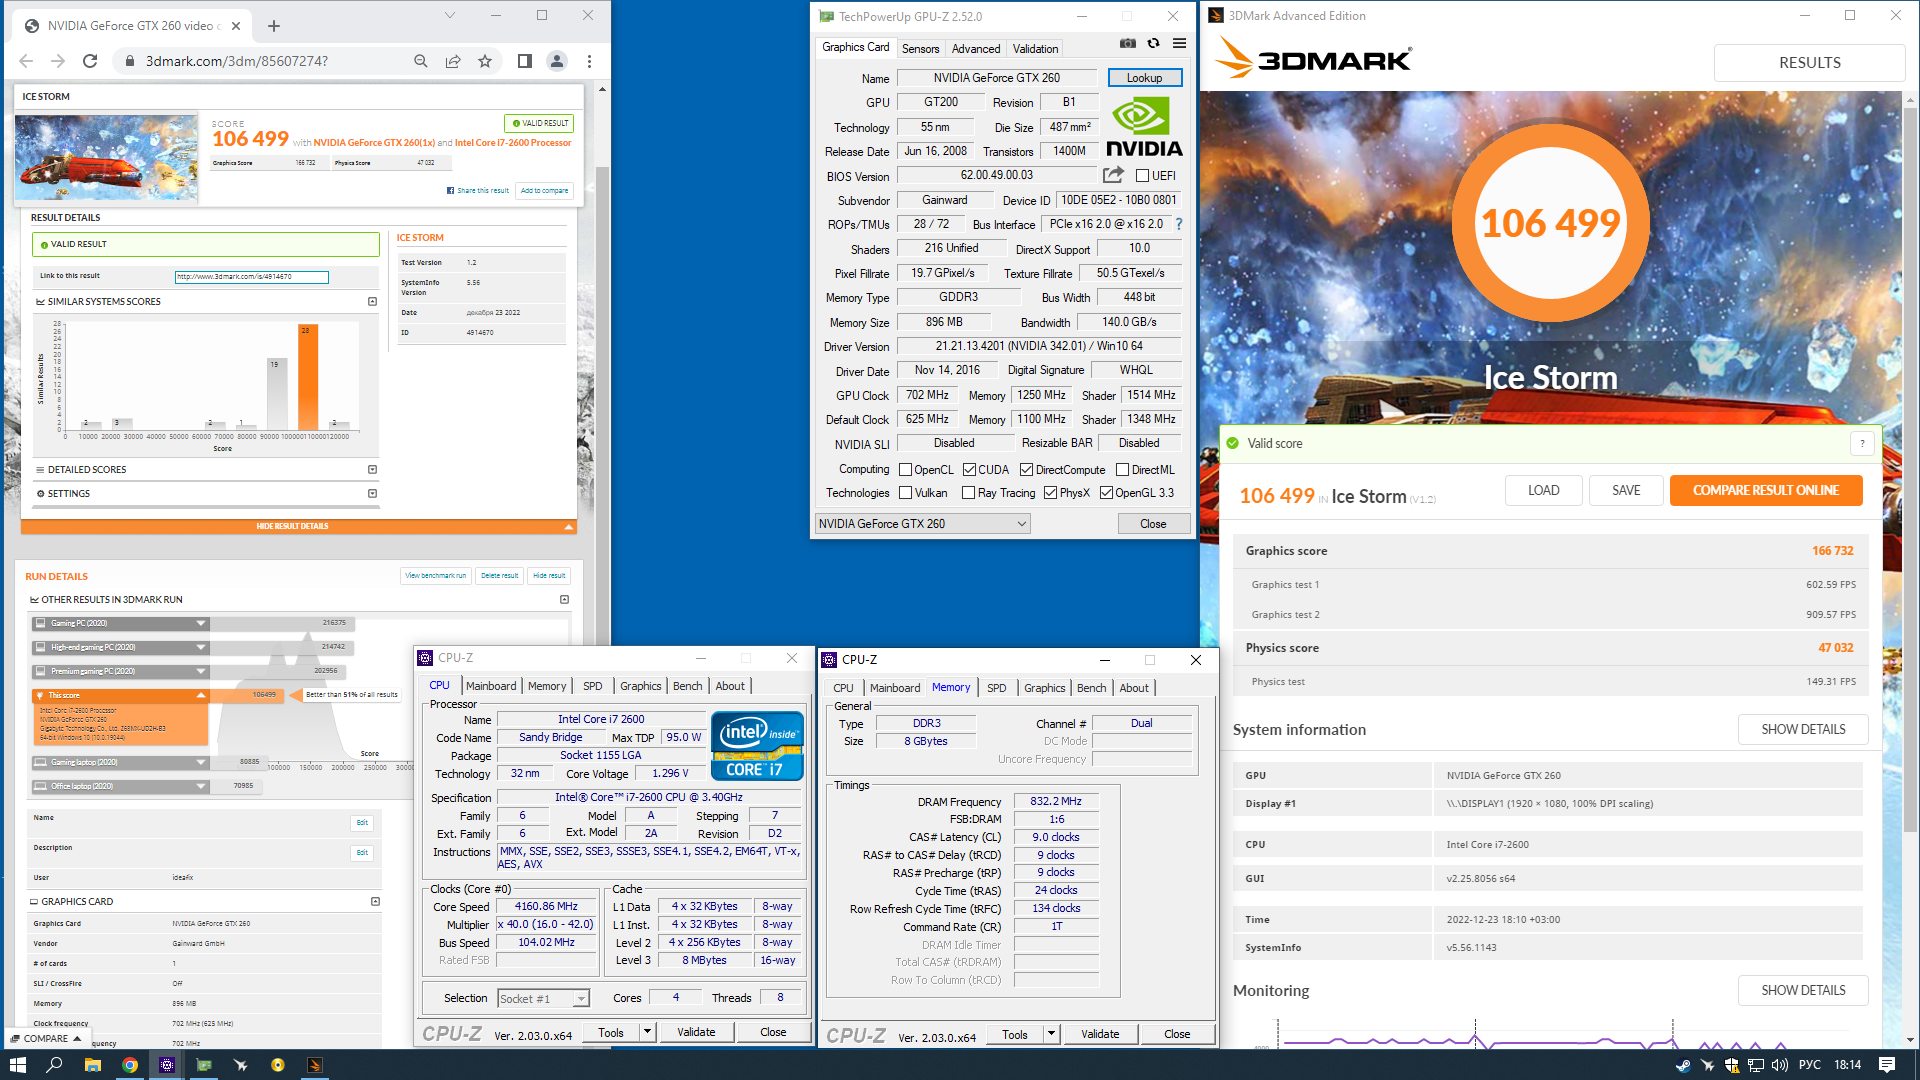The width and height of the screenshot is (1920, 1080).
Task: Toggle CUDA checkbox
Action: point(969,469)
